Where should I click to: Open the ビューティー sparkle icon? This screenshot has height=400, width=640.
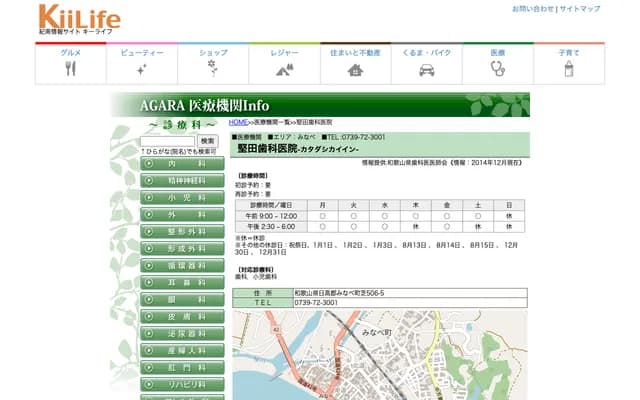[142, 69]
